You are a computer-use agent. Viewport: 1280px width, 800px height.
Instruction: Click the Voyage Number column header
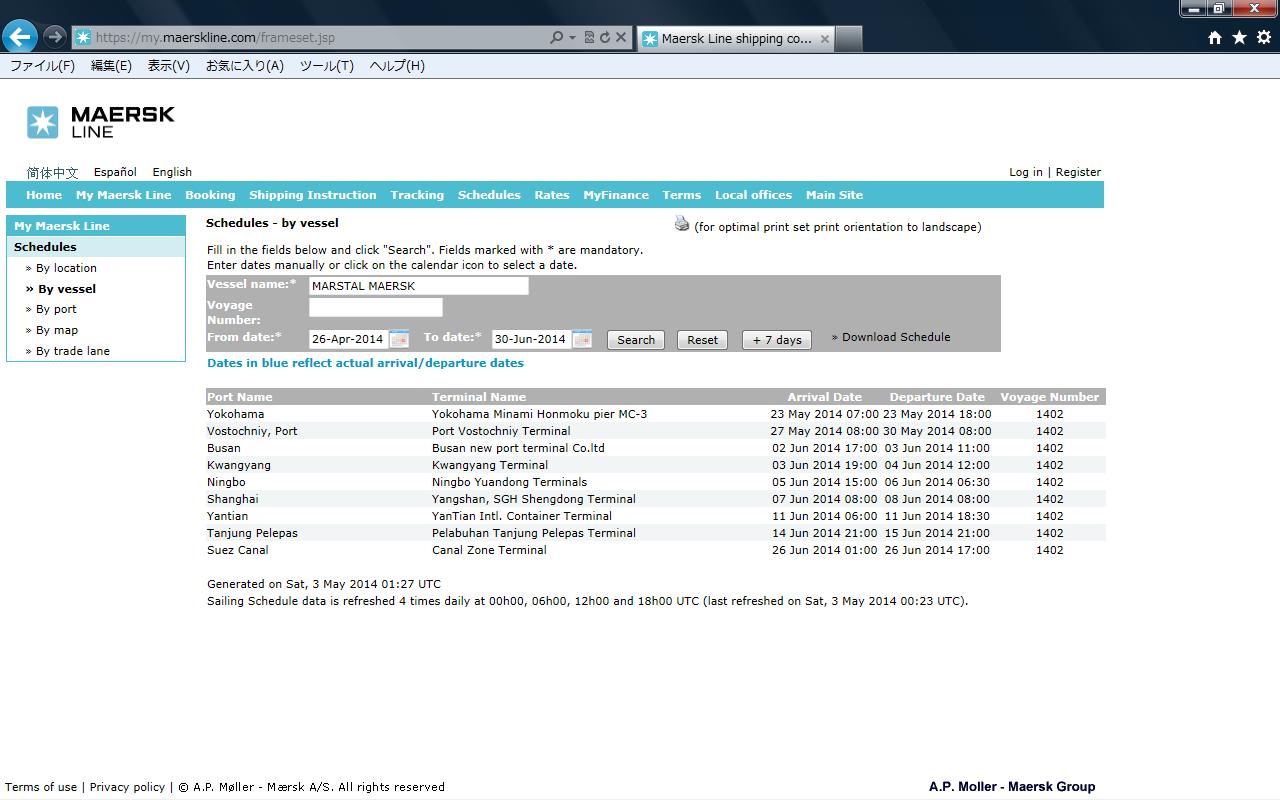pyautogui.click(x=1049, y=397)
